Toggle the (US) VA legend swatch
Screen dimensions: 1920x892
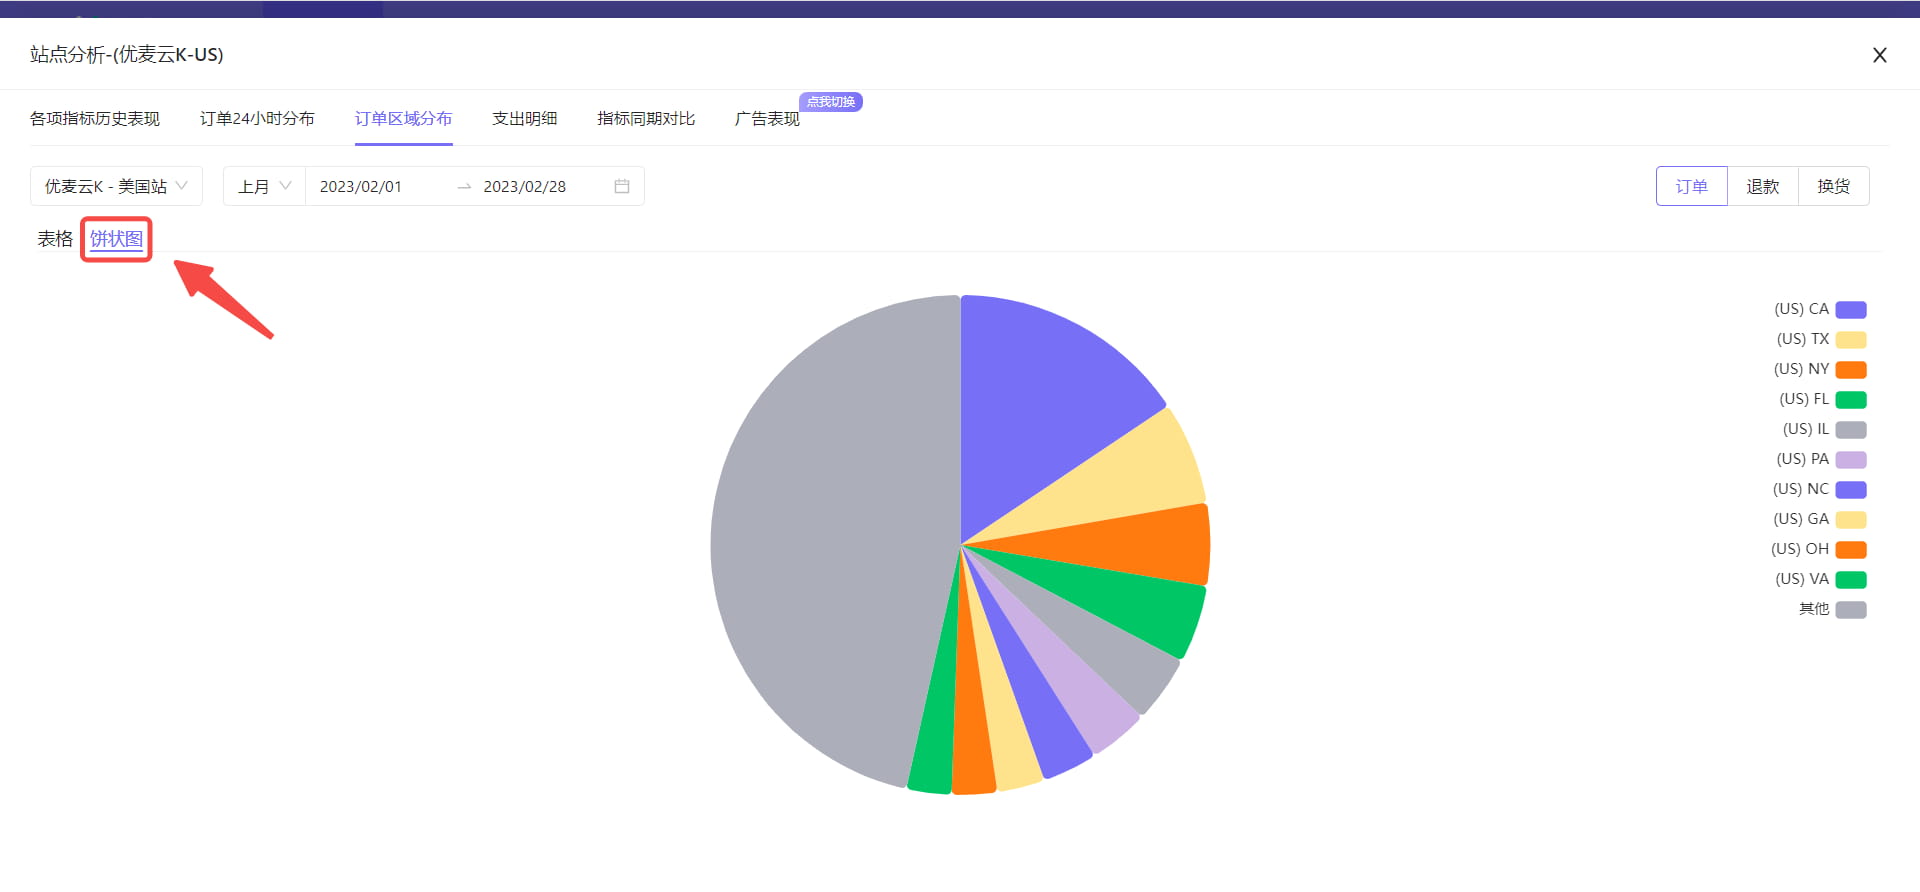(x=1851, y=580)
